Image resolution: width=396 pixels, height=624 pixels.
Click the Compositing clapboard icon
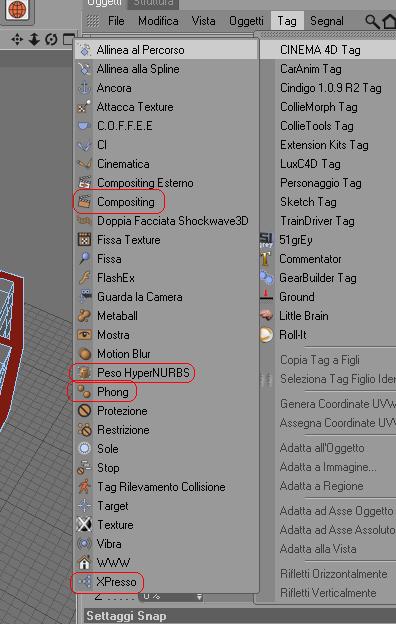click(x=84, y=202)
